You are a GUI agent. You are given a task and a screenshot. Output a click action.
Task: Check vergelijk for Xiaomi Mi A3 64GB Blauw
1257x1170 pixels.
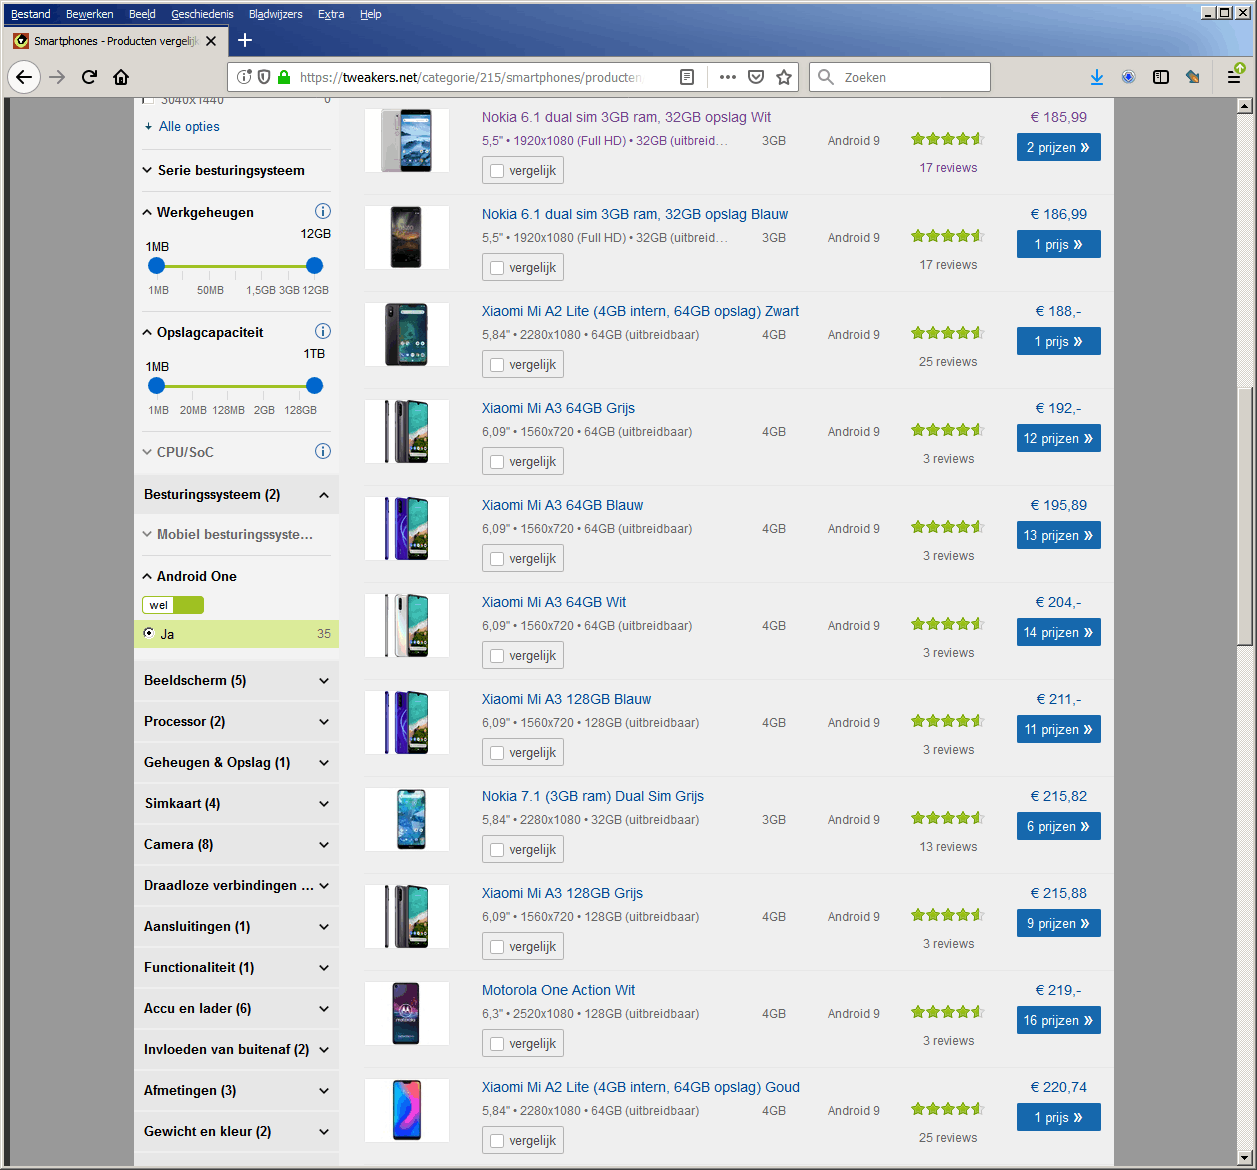pyautogui.click(x=497, y=559)
